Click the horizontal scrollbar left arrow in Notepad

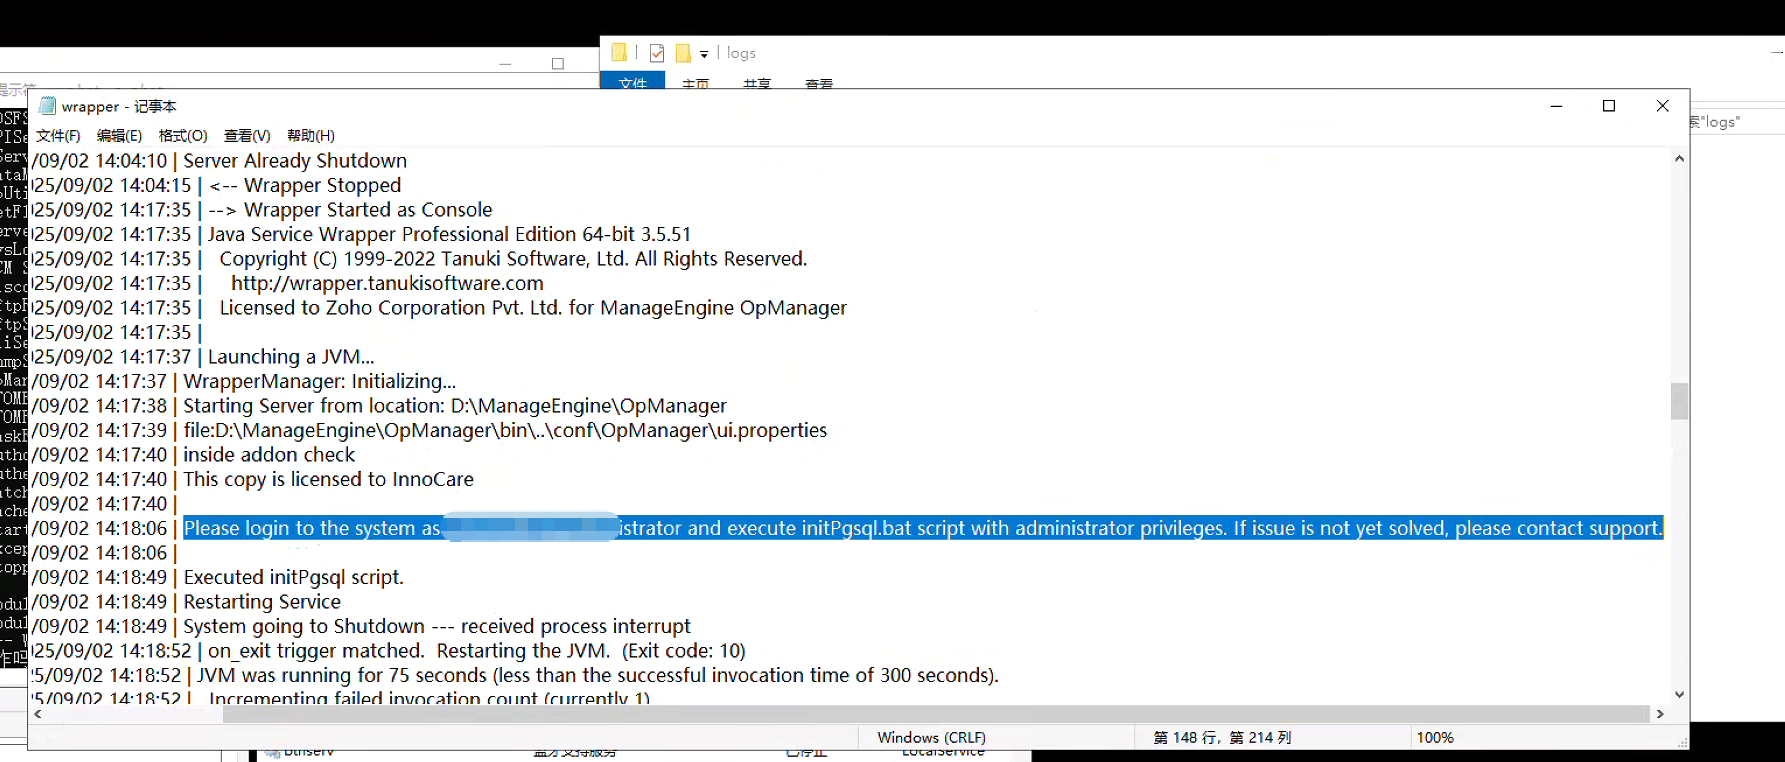point(38,714)
